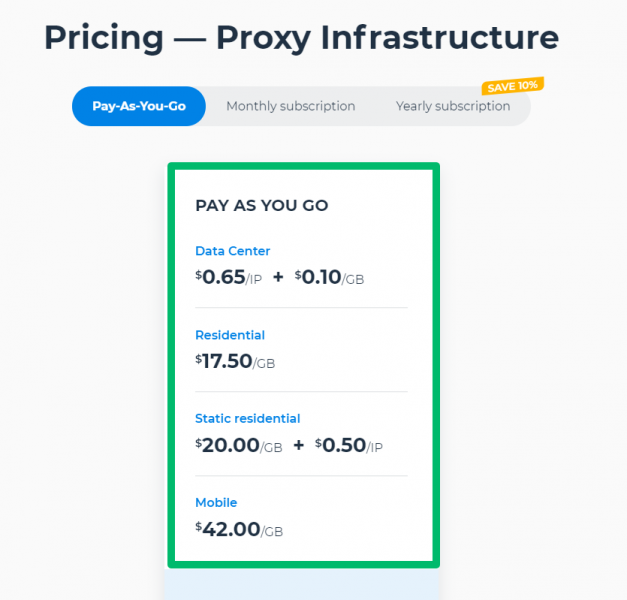
Task: Click the SAVE 10% badge
Action: [x=513, y=86]
